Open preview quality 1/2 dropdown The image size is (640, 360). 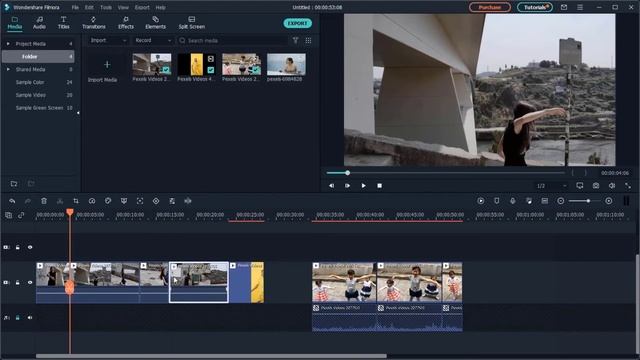tap(551, 186)
